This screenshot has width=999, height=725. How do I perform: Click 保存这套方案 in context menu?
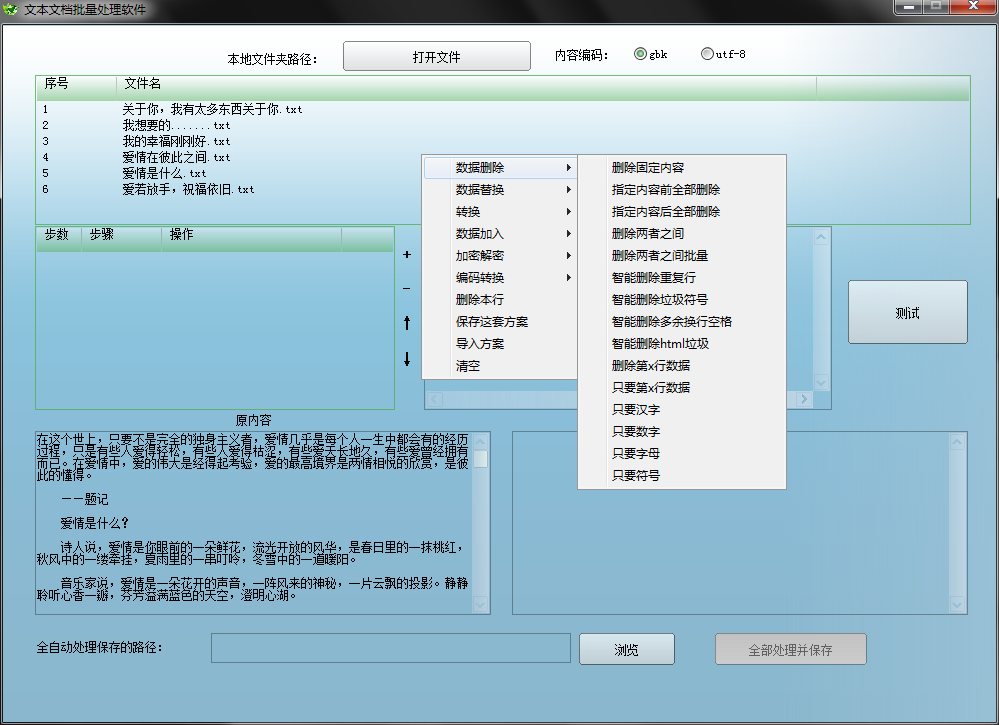(x=492, y=322)
